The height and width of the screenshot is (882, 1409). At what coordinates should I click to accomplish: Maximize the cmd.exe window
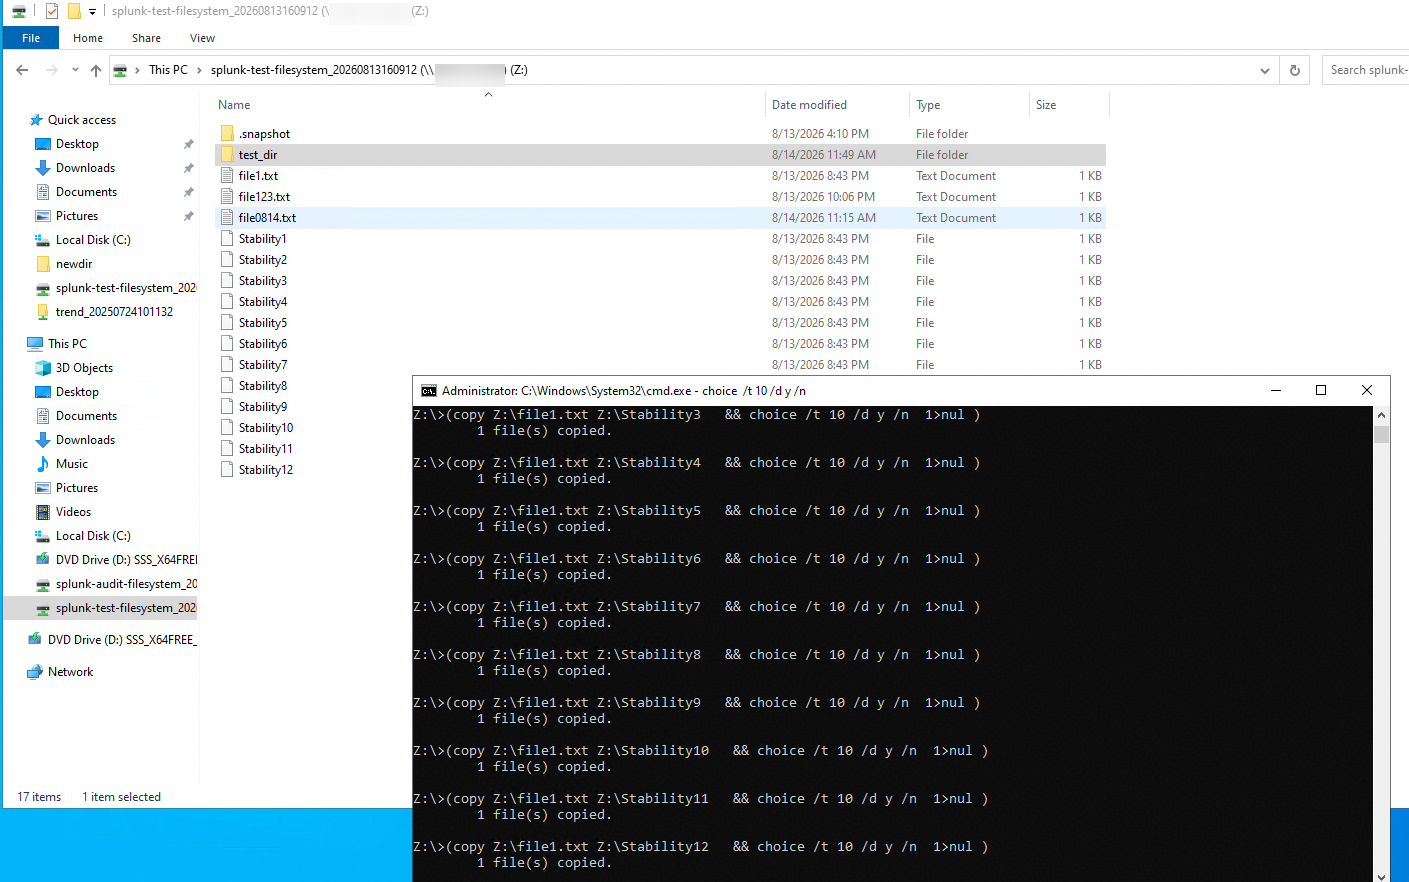coord(1321,390)
